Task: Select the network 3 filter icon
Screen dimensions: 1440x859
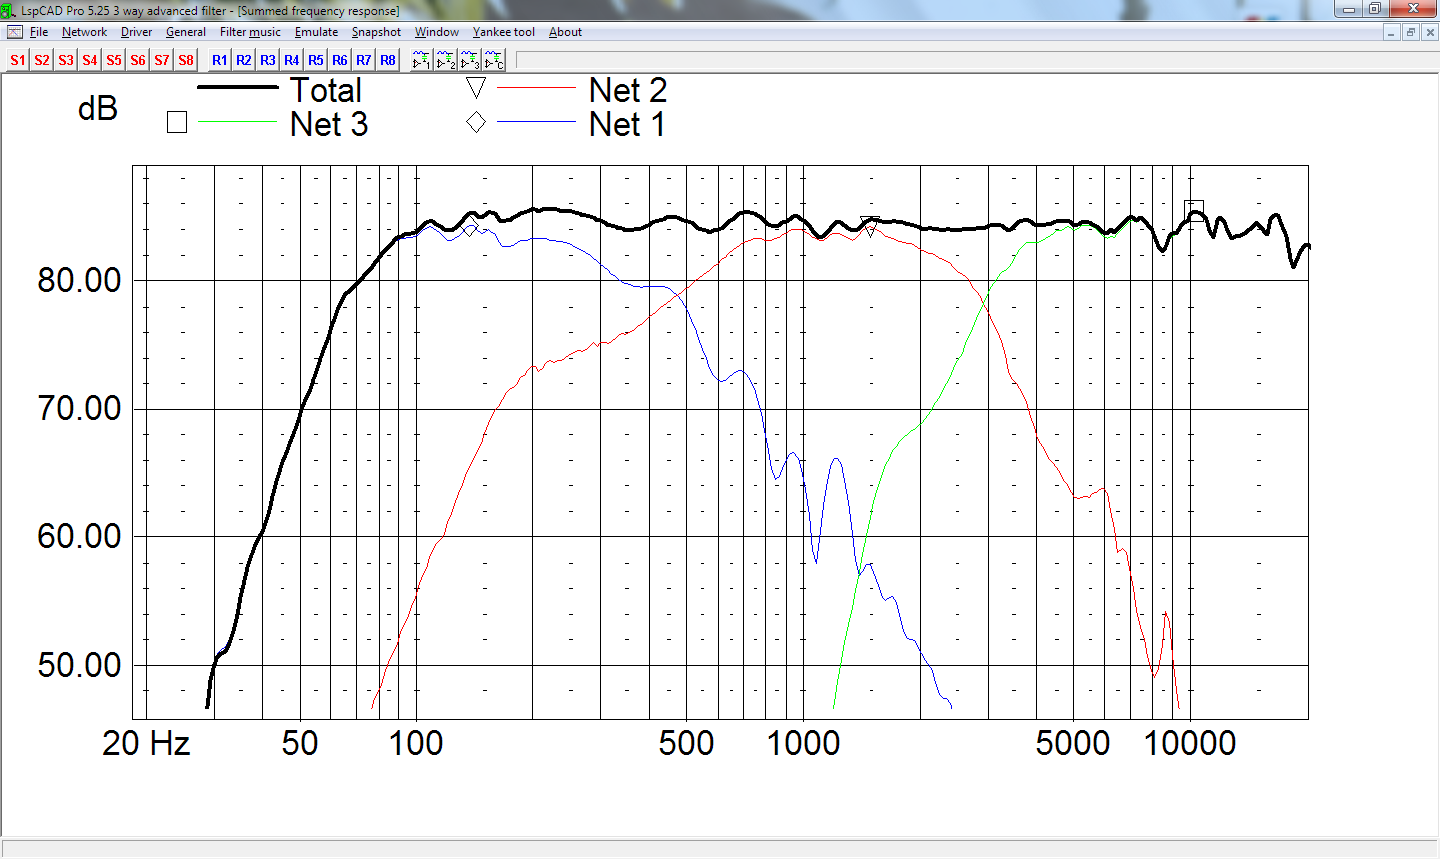Action: coord(470,60)
